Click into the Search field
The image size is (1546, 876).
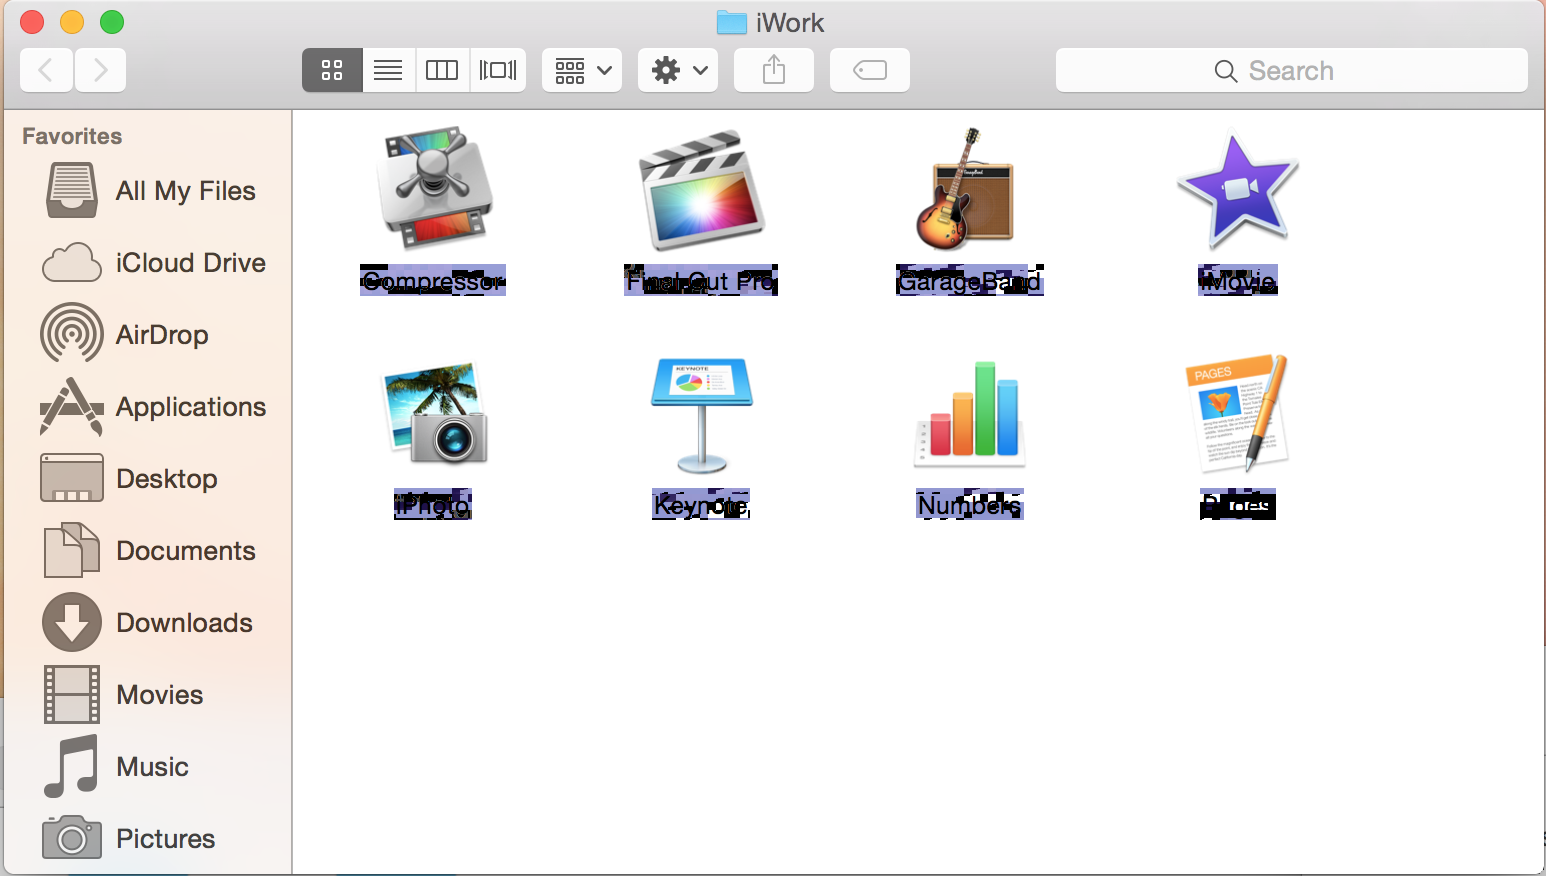(x=1292, y=70)
